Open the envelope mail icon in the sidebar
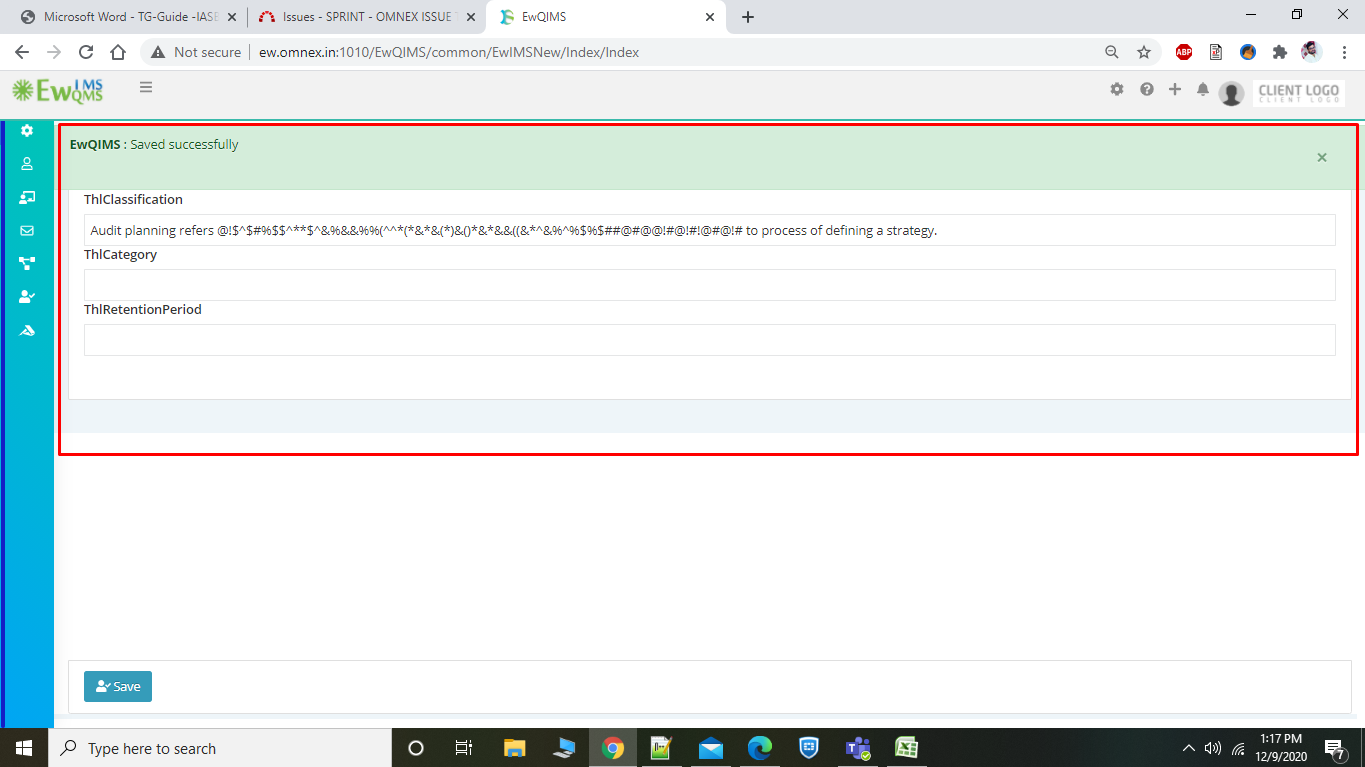This screenshot has height=767, width=1365. (27, 230)
